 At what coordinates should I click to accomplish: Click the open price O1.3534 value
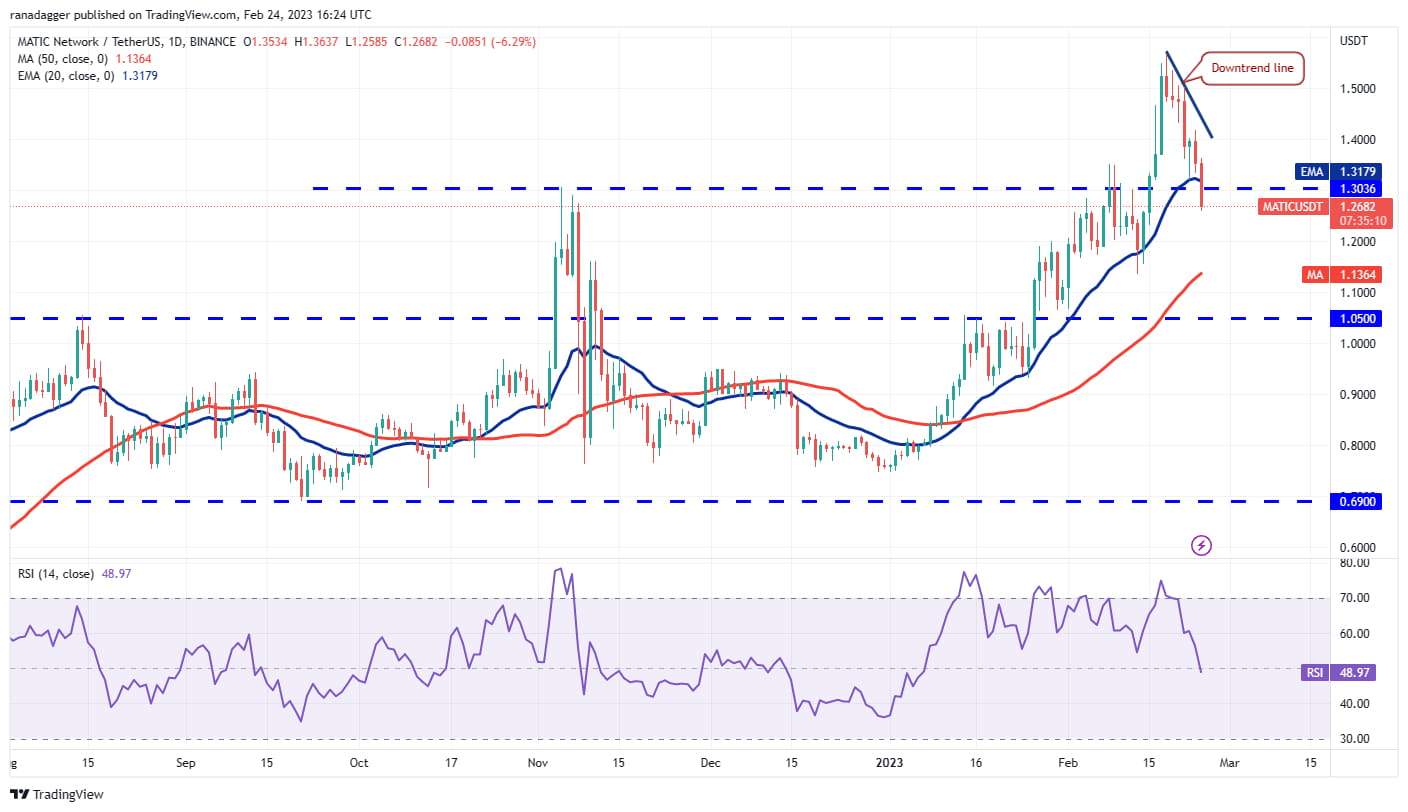[266, 42]
